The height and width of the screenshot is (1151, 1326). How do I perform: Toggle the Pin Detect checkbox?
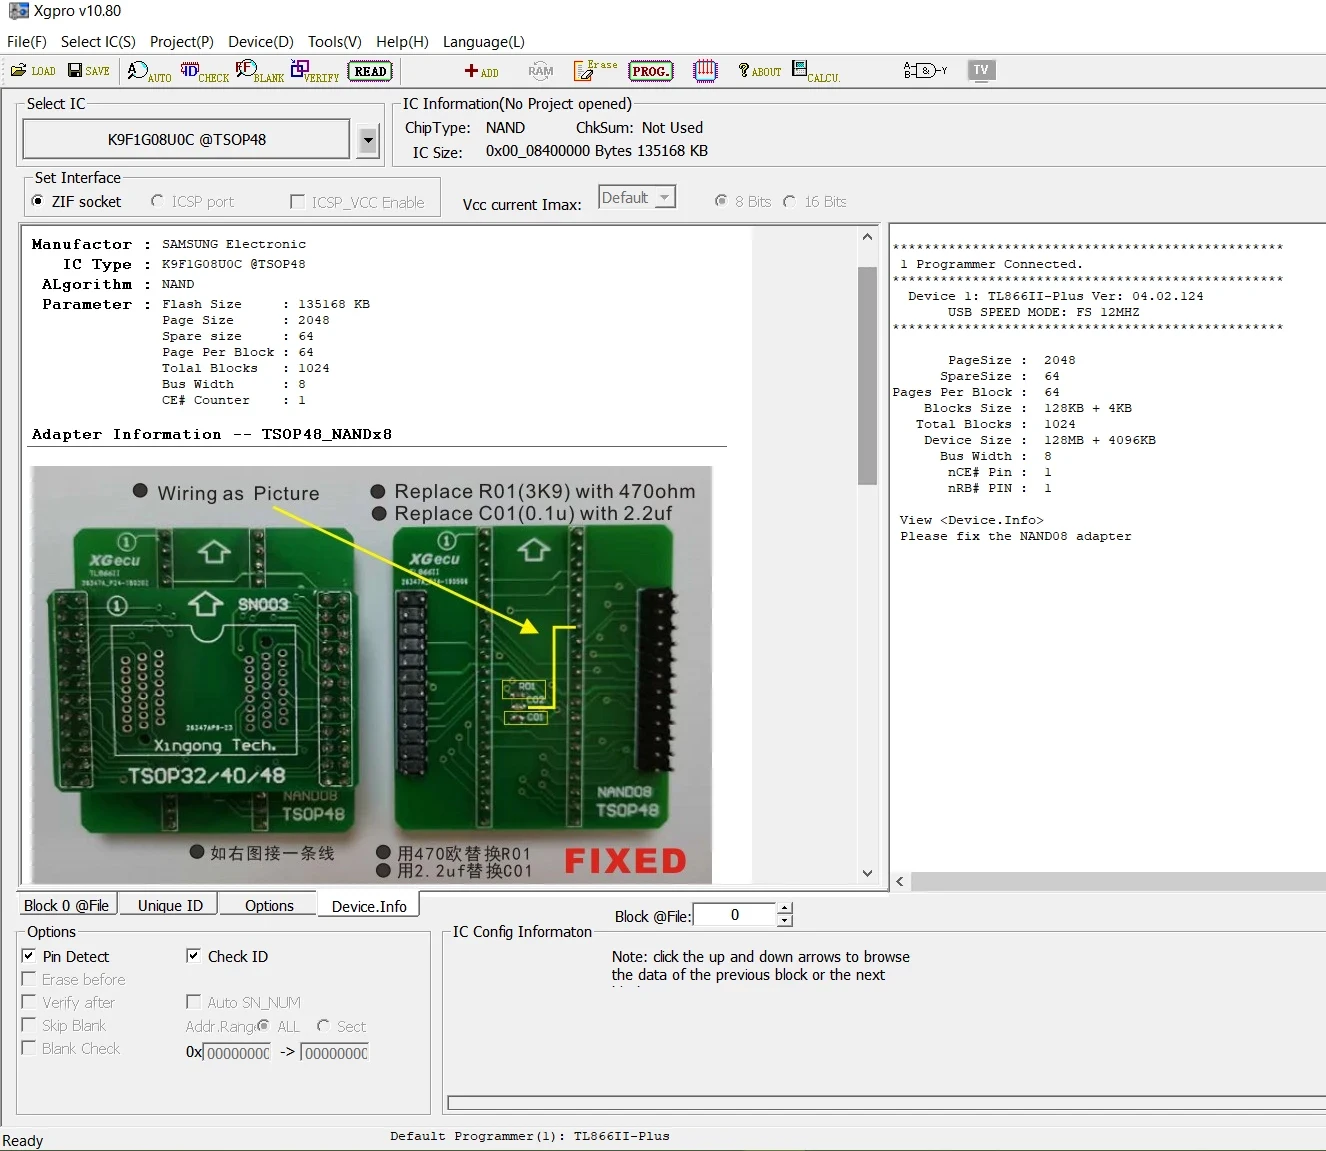[x=29, y=956]
